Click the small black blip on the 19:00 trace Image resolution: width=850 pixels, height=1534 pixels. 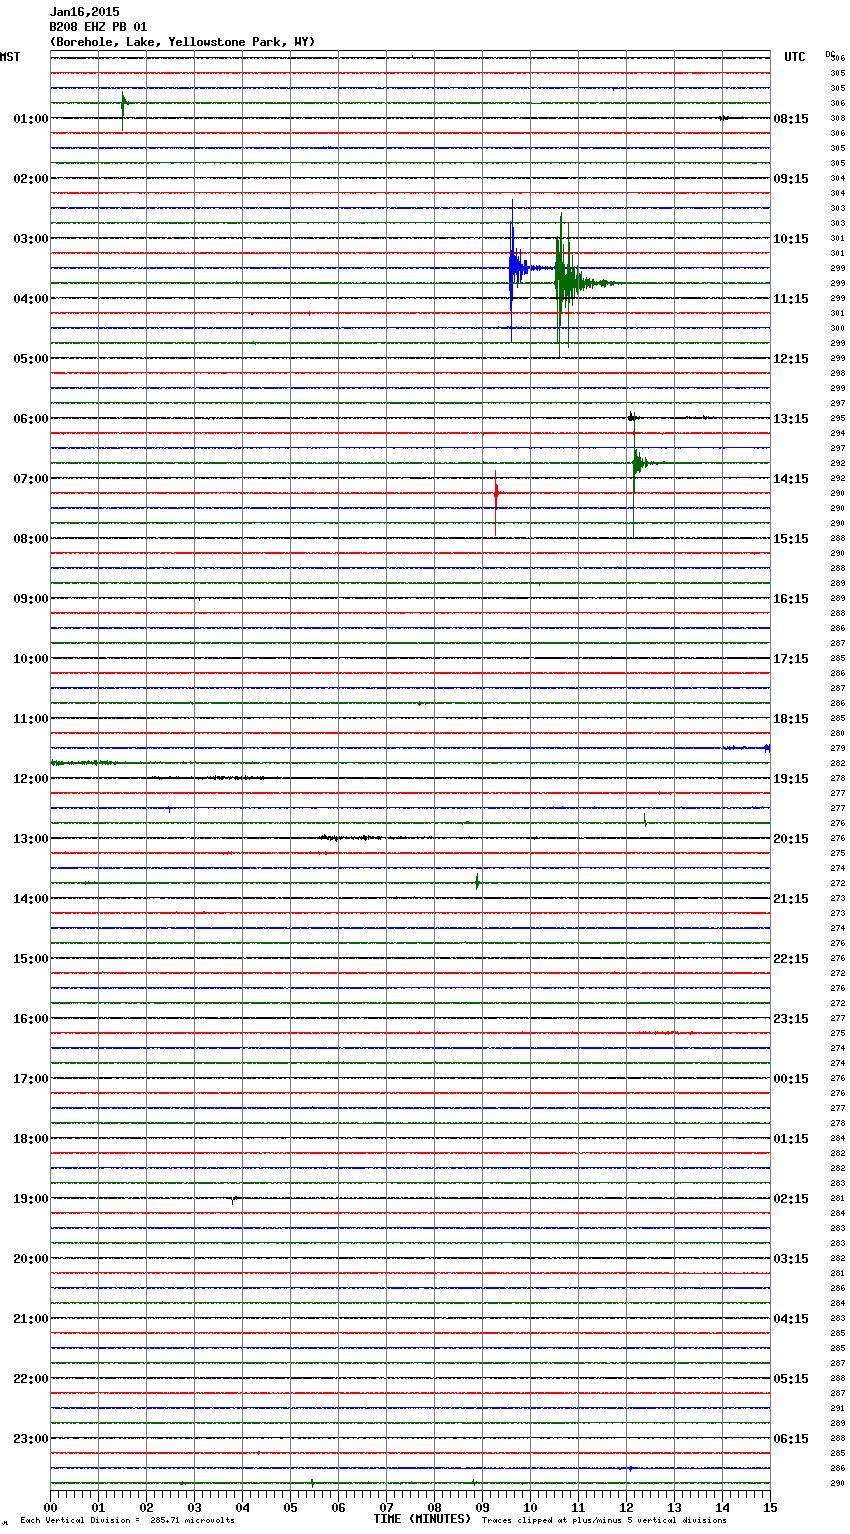coord(234,1199)
